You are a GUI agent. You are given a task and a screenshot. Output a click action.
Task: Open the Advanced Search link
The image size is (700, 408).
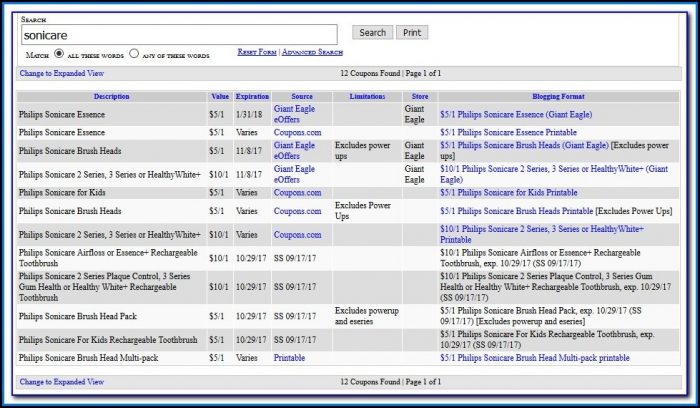[x=312, y=52]
